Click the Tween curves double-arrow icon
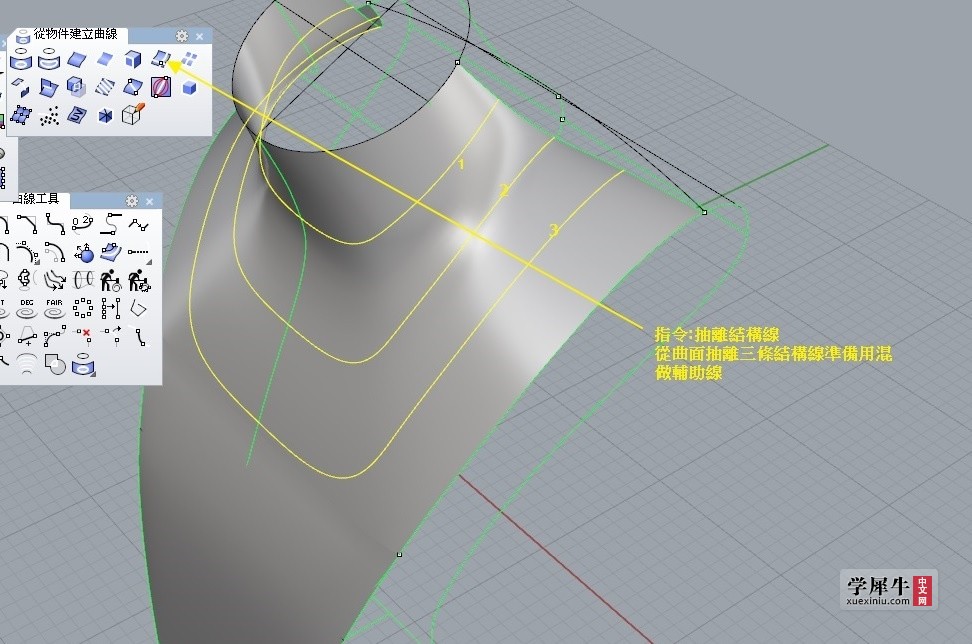Viewport: 972px width, 644px height. [55, 281]
